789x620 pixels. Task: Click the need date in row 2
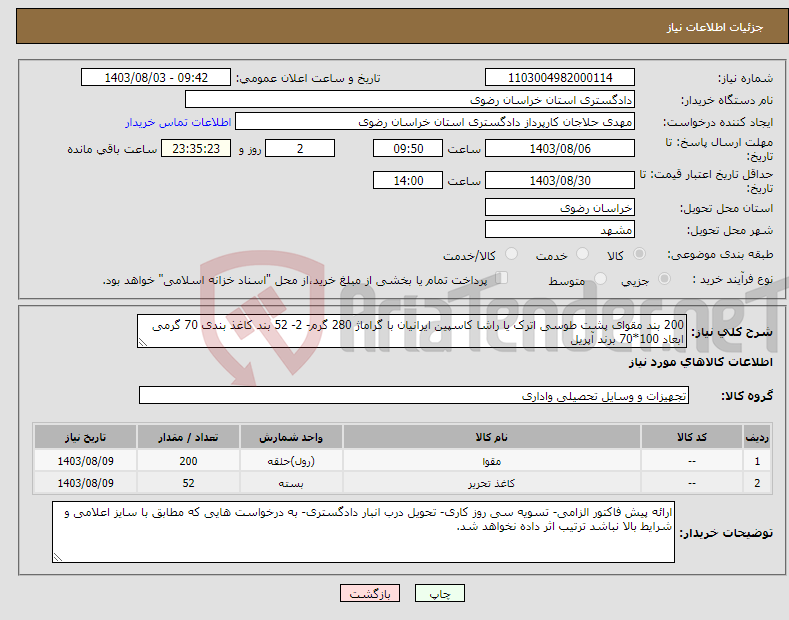(86, 483)
